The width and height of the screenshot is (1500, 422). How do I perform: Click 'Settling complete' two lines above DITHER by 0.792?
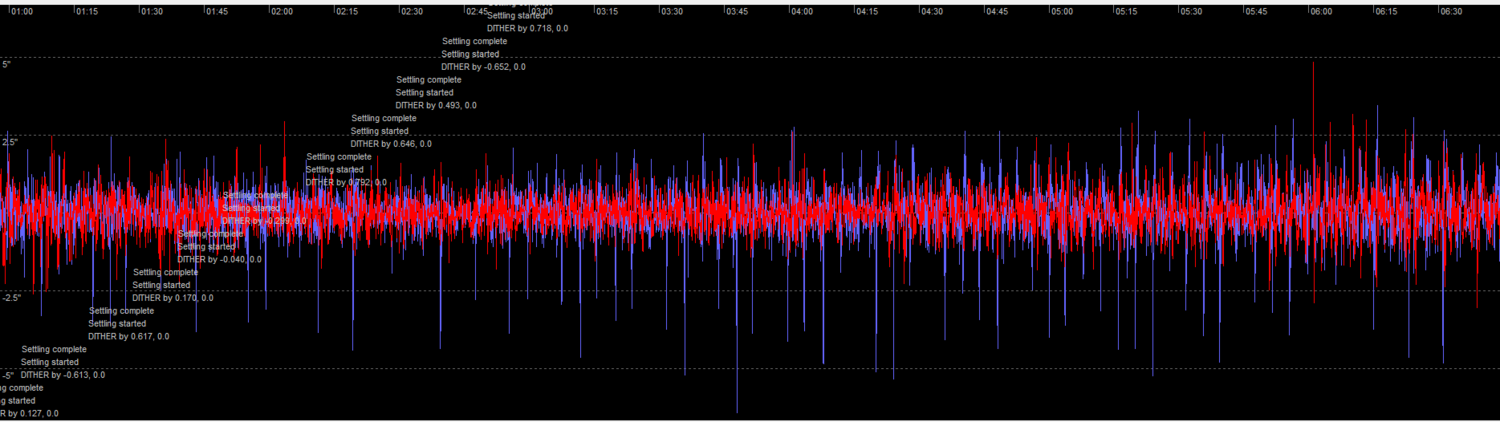coord(339,157)
